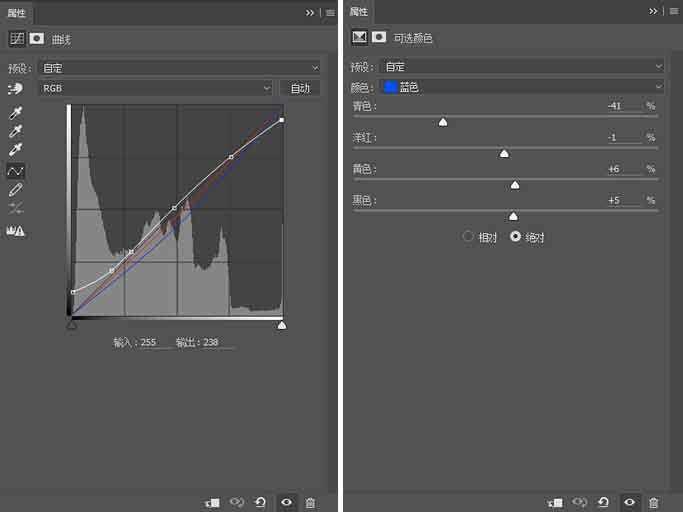Clip to layer in Selective Color panel
The image size is (683, 512).
[x=555, y=503]
